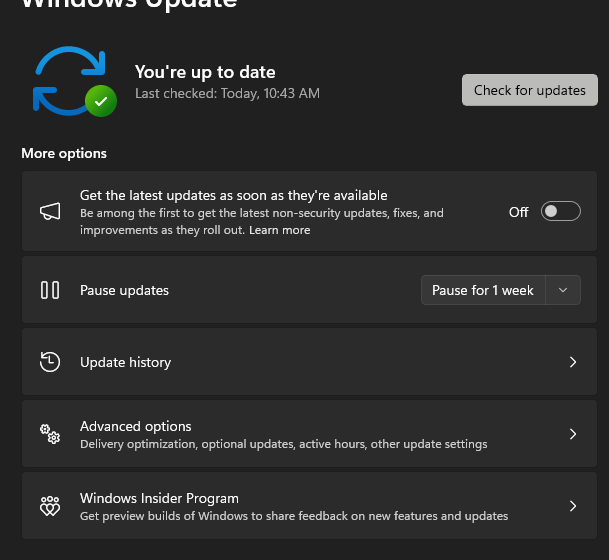Open the Learn more link

(280, 230)
